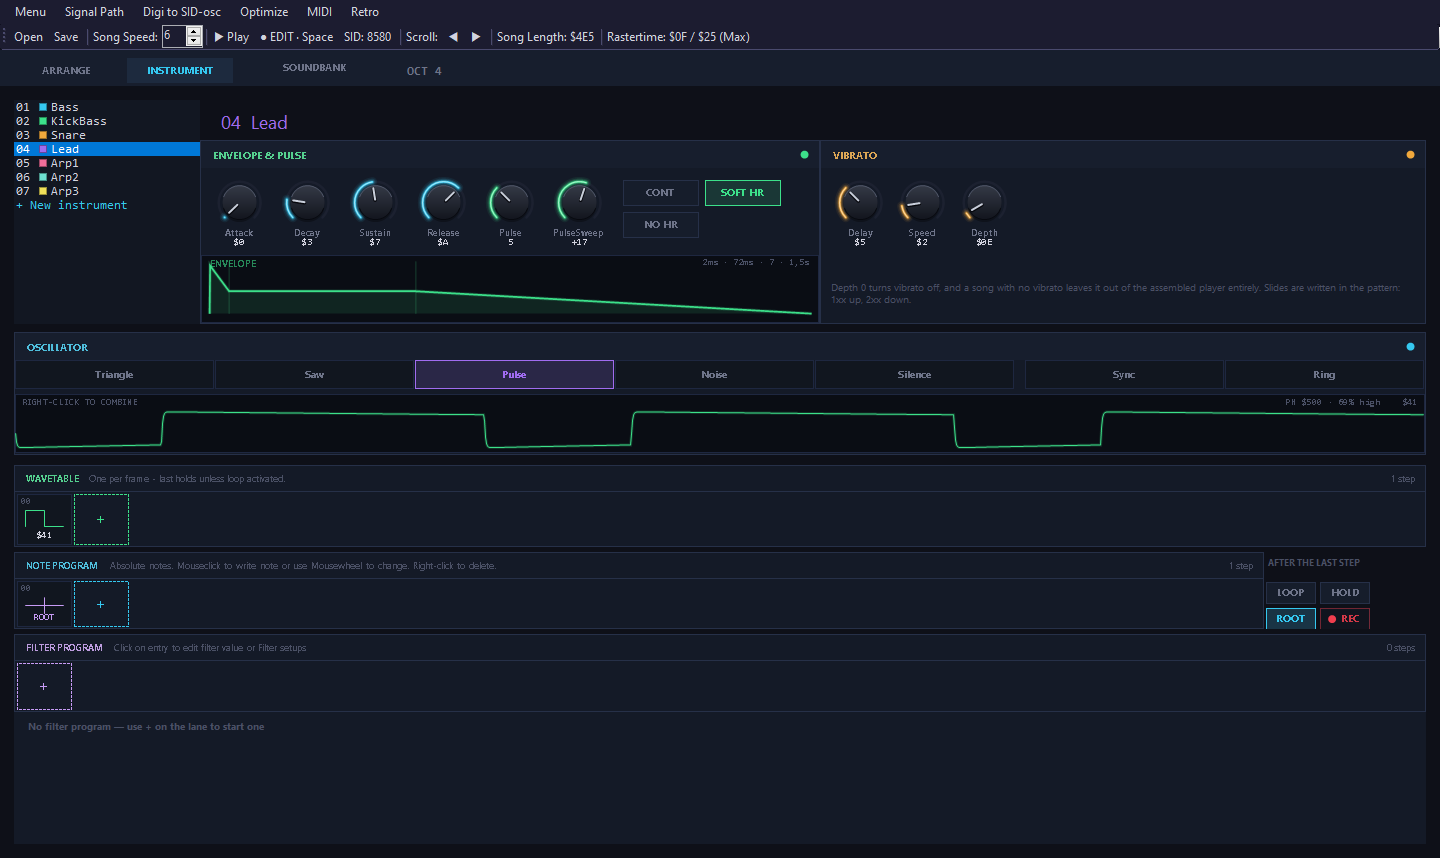Select the Silence waveform
The height and width of the screenshot is (858, 1440).
point(914,375)
